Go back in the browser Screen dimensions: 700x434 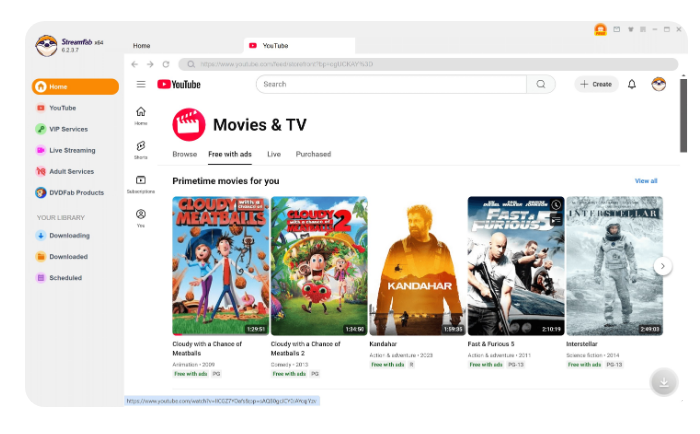(x=135, y=64)
